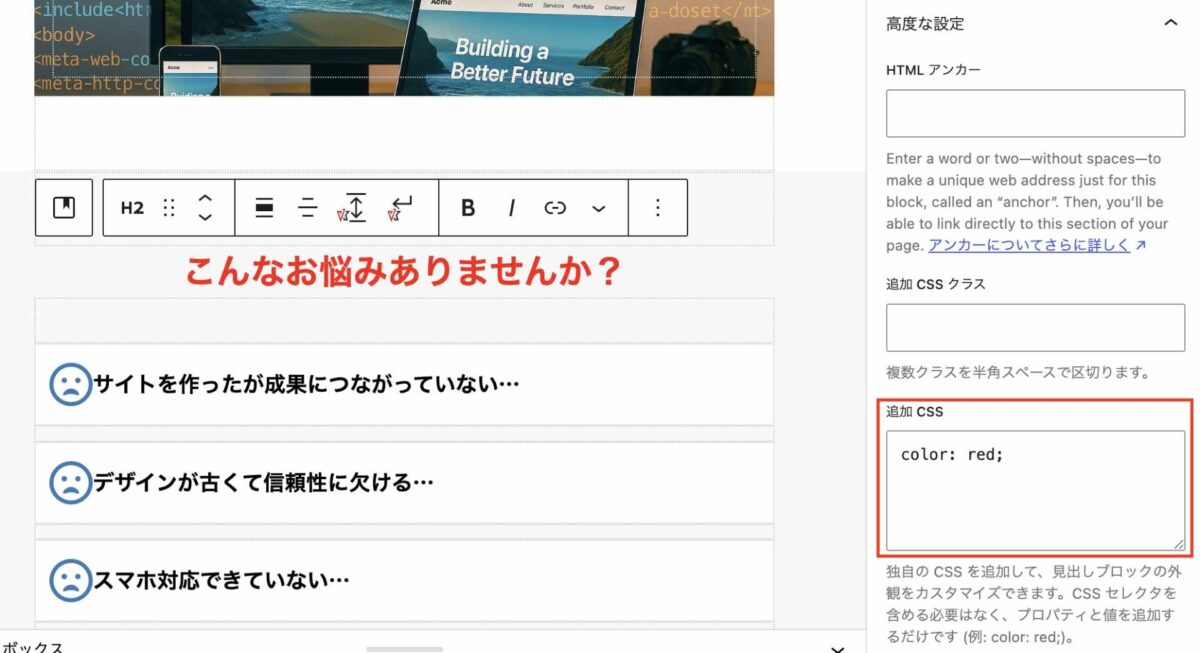This screenshot has height=653, width=1200.
Task: Click the vertical spacing toolbar icon
Action: pyautogui.click(x=353, y=208)
